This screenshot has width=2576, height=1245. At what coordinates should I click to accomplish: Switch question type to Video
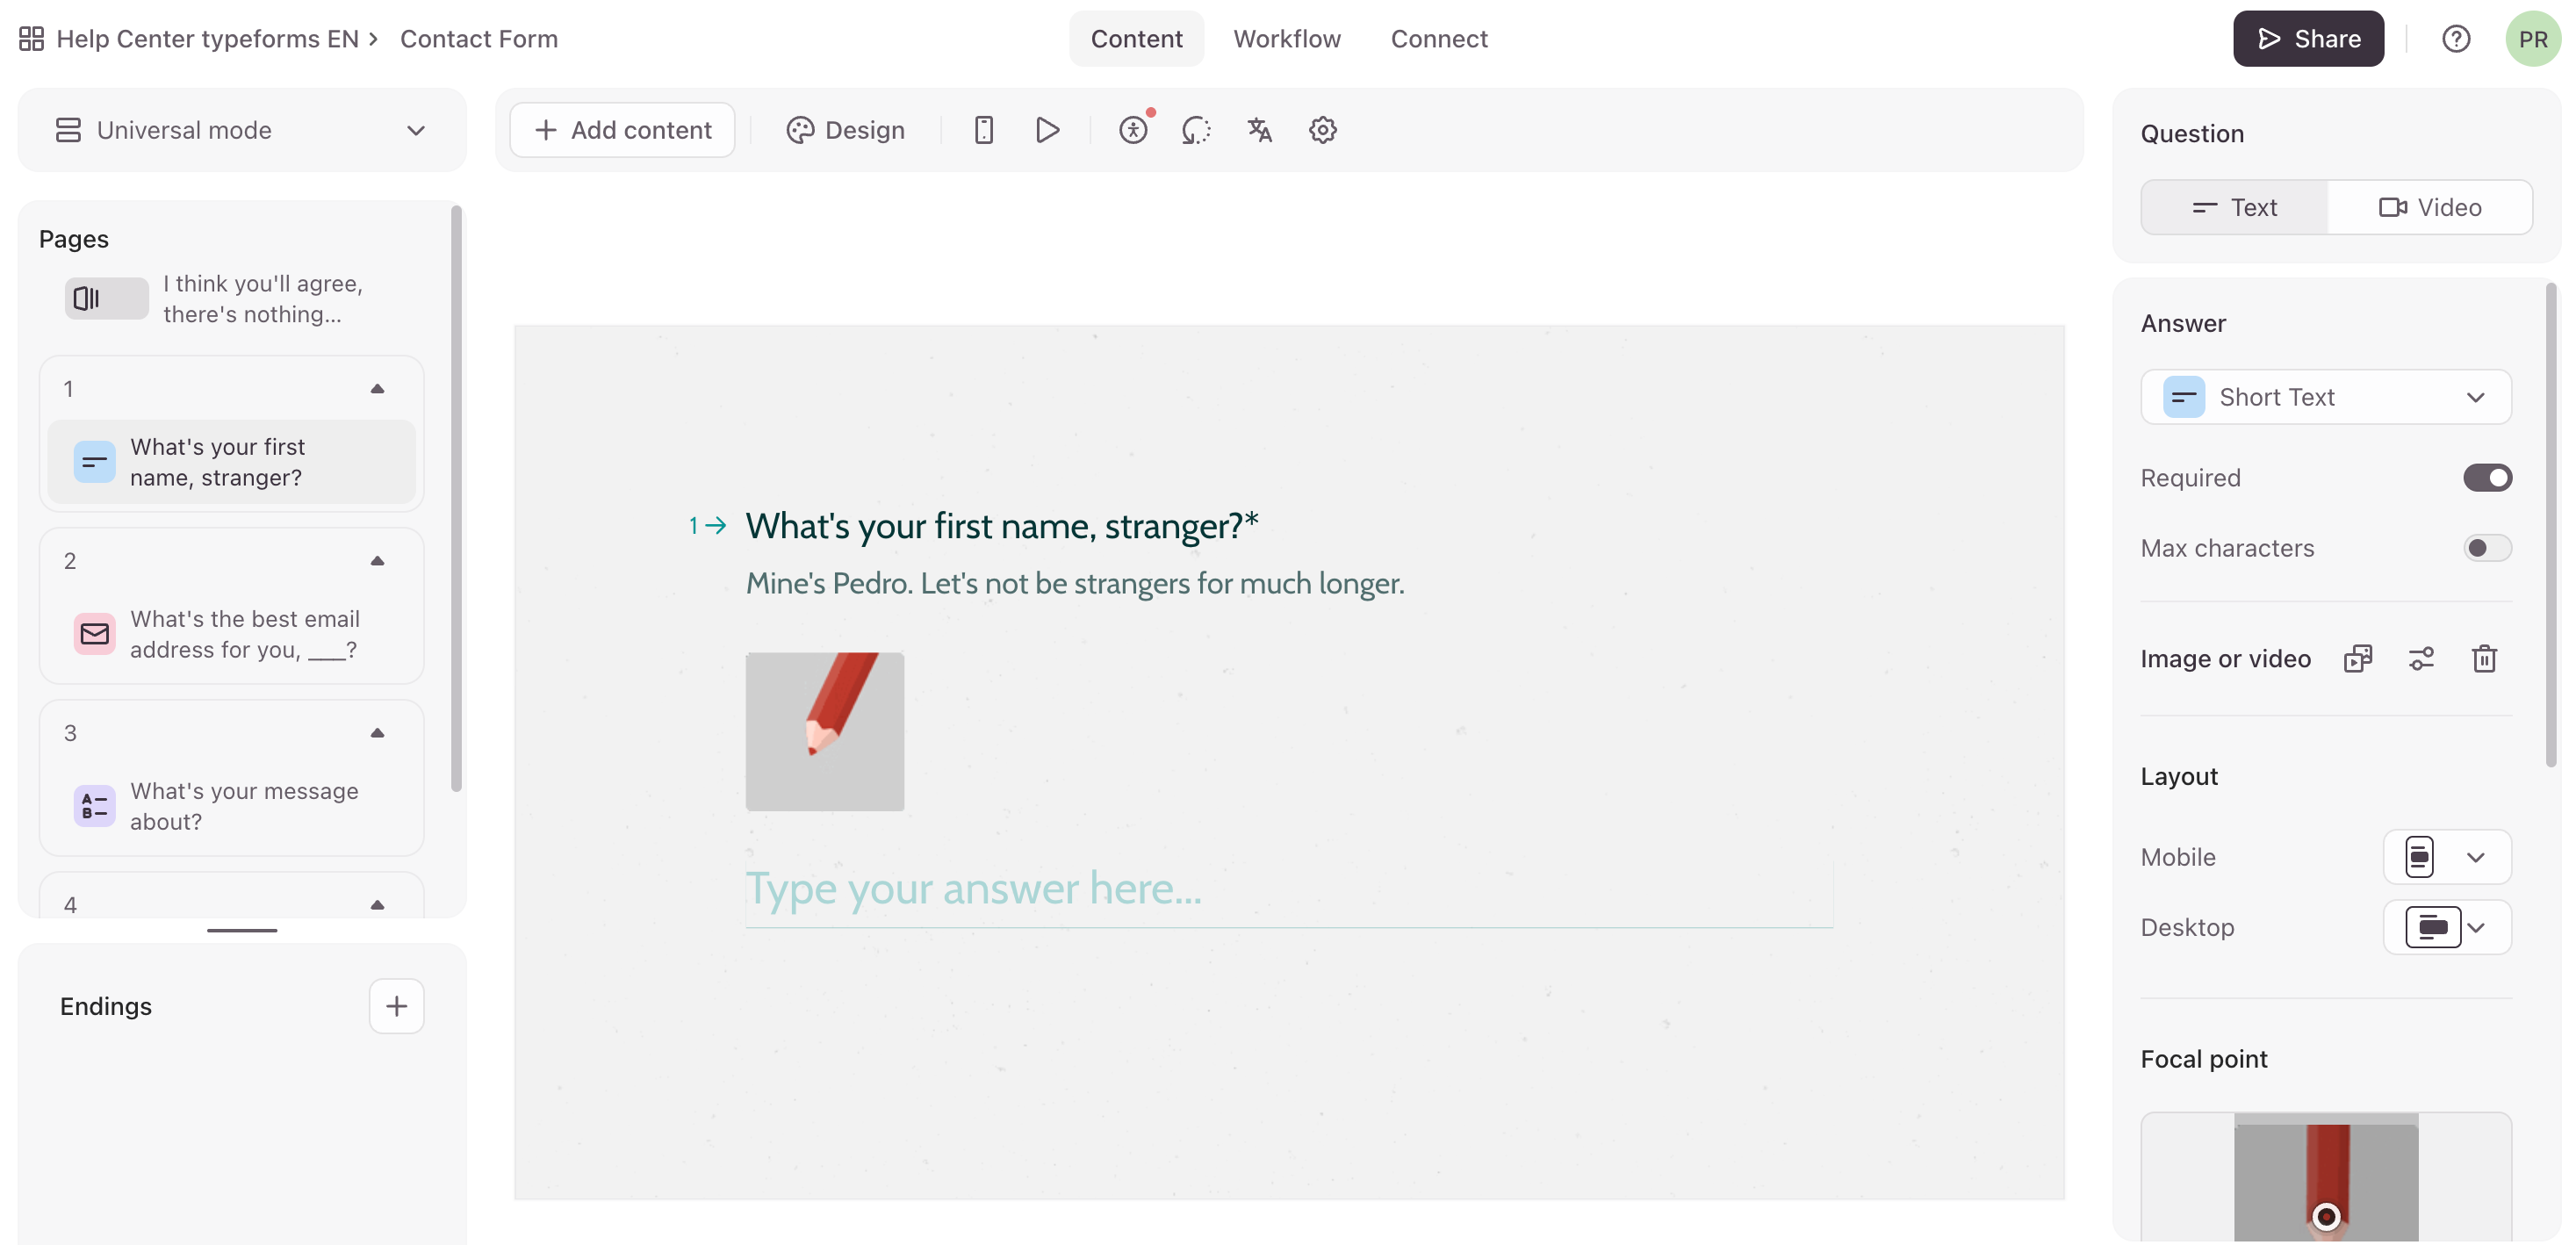coord(2429,207)
